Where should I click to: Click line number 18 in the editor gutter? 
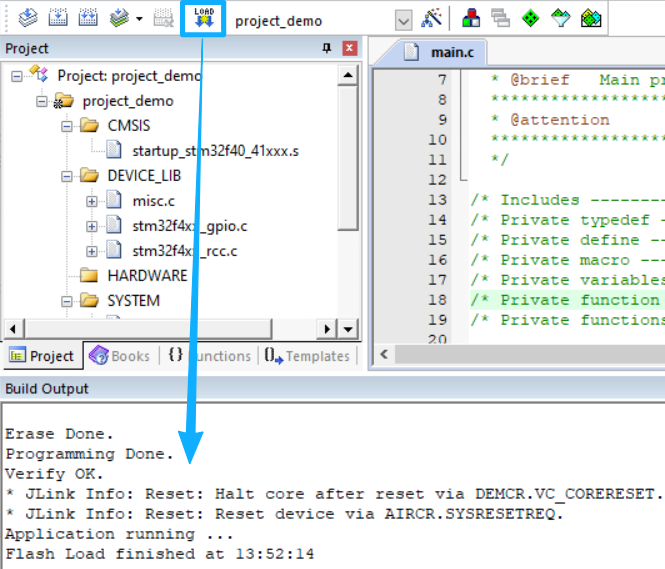pos(437,300)
